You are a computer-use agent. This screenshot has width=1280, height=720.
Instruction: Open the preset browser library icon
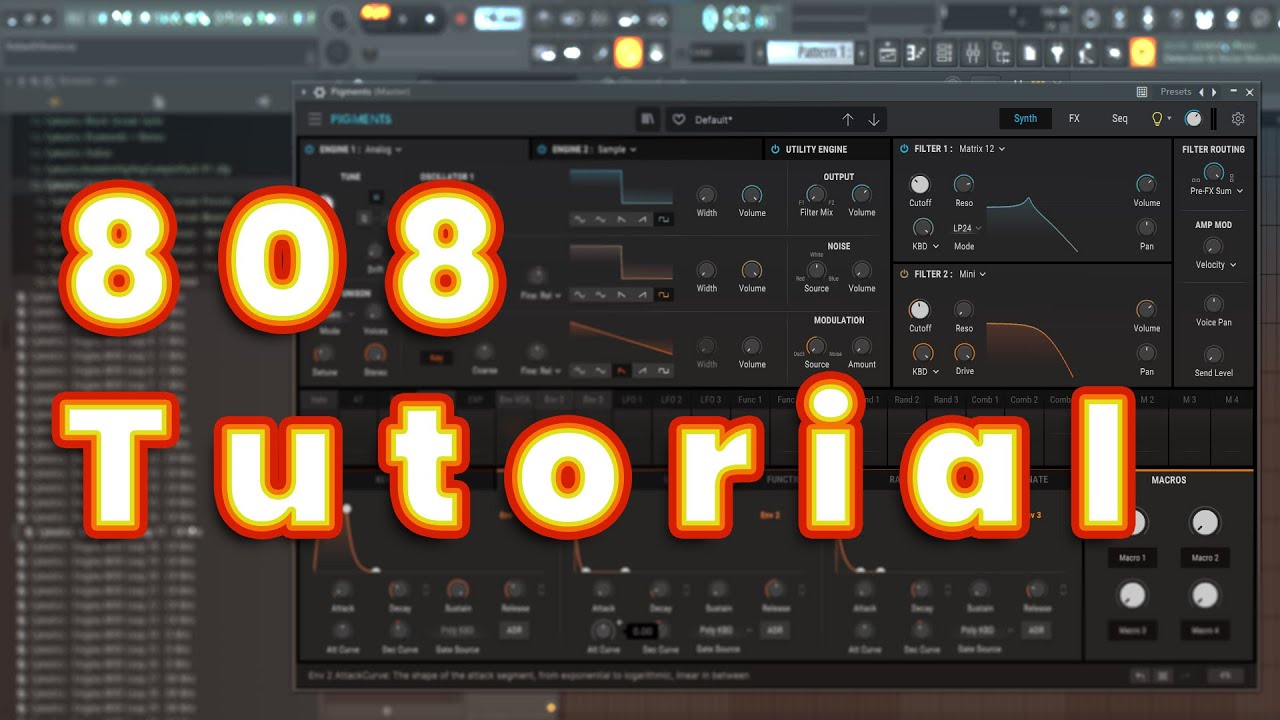tap(648, 119)
